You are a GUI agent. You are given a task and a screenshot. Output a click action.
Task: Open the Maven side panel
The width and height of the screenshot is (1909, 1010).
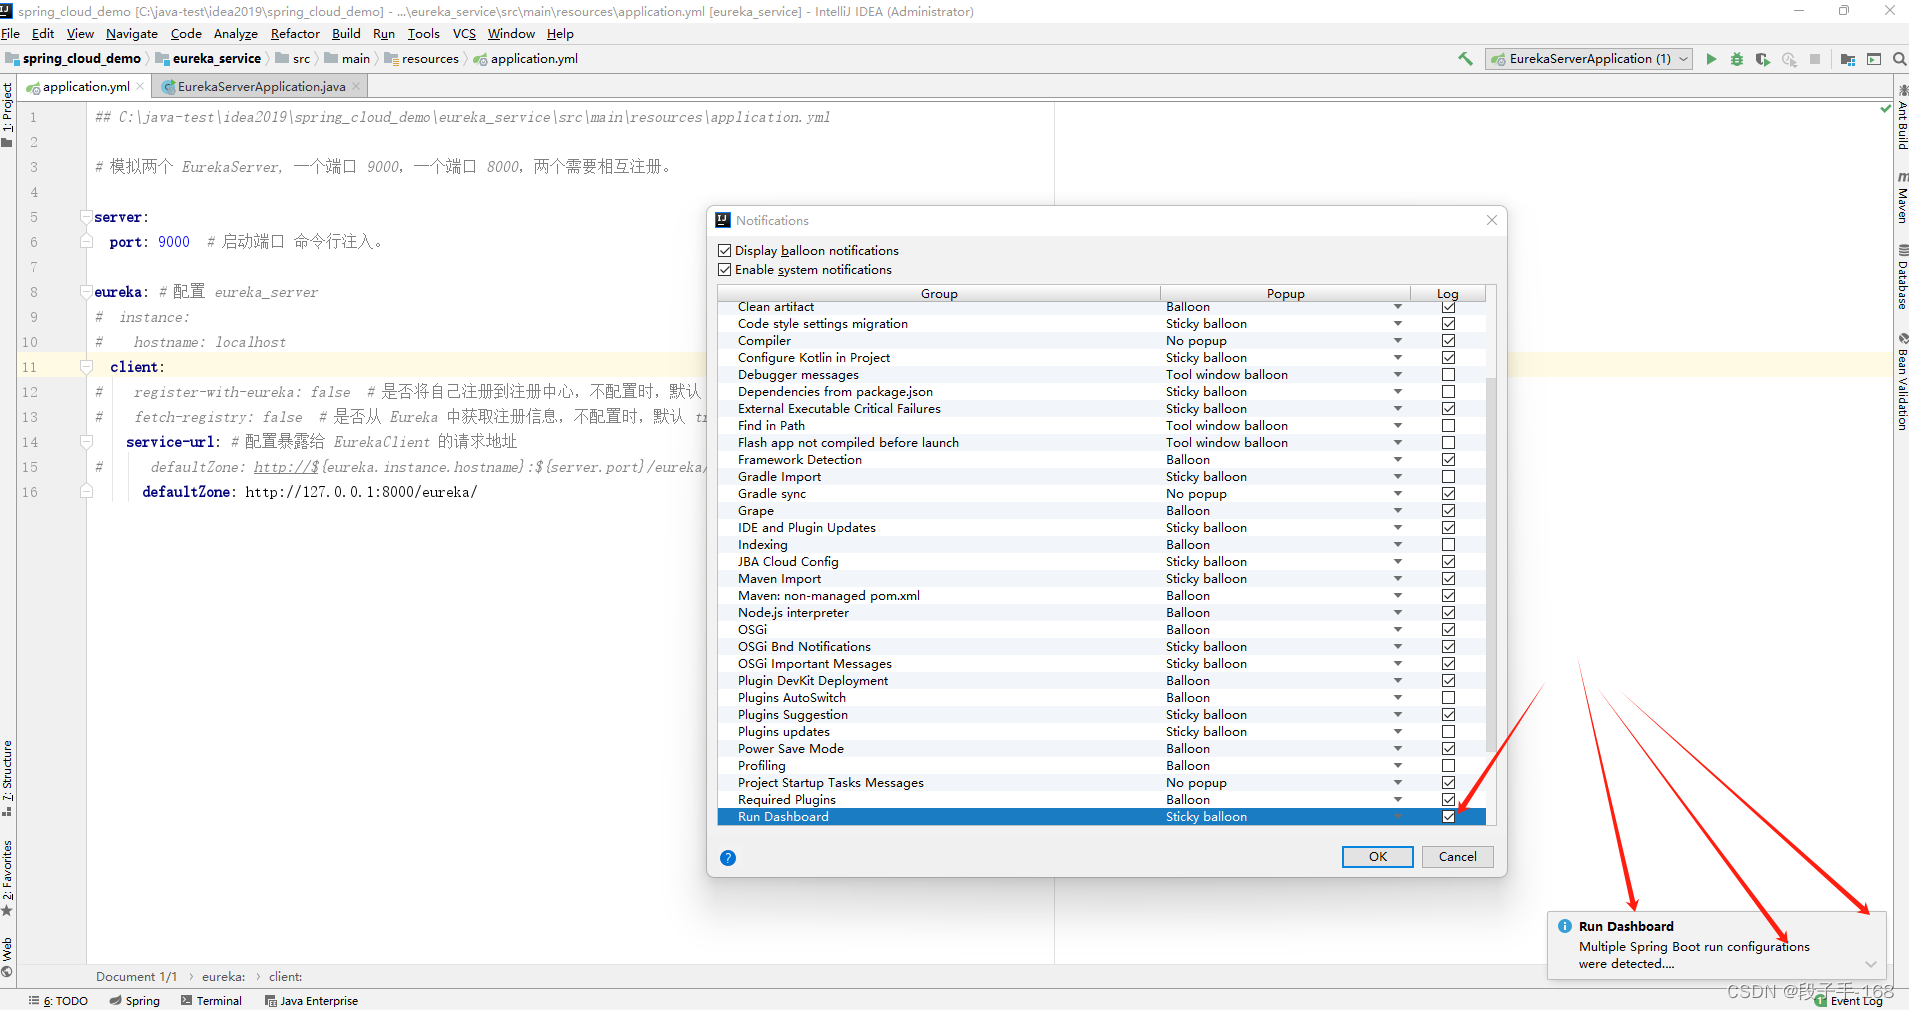1901,198
